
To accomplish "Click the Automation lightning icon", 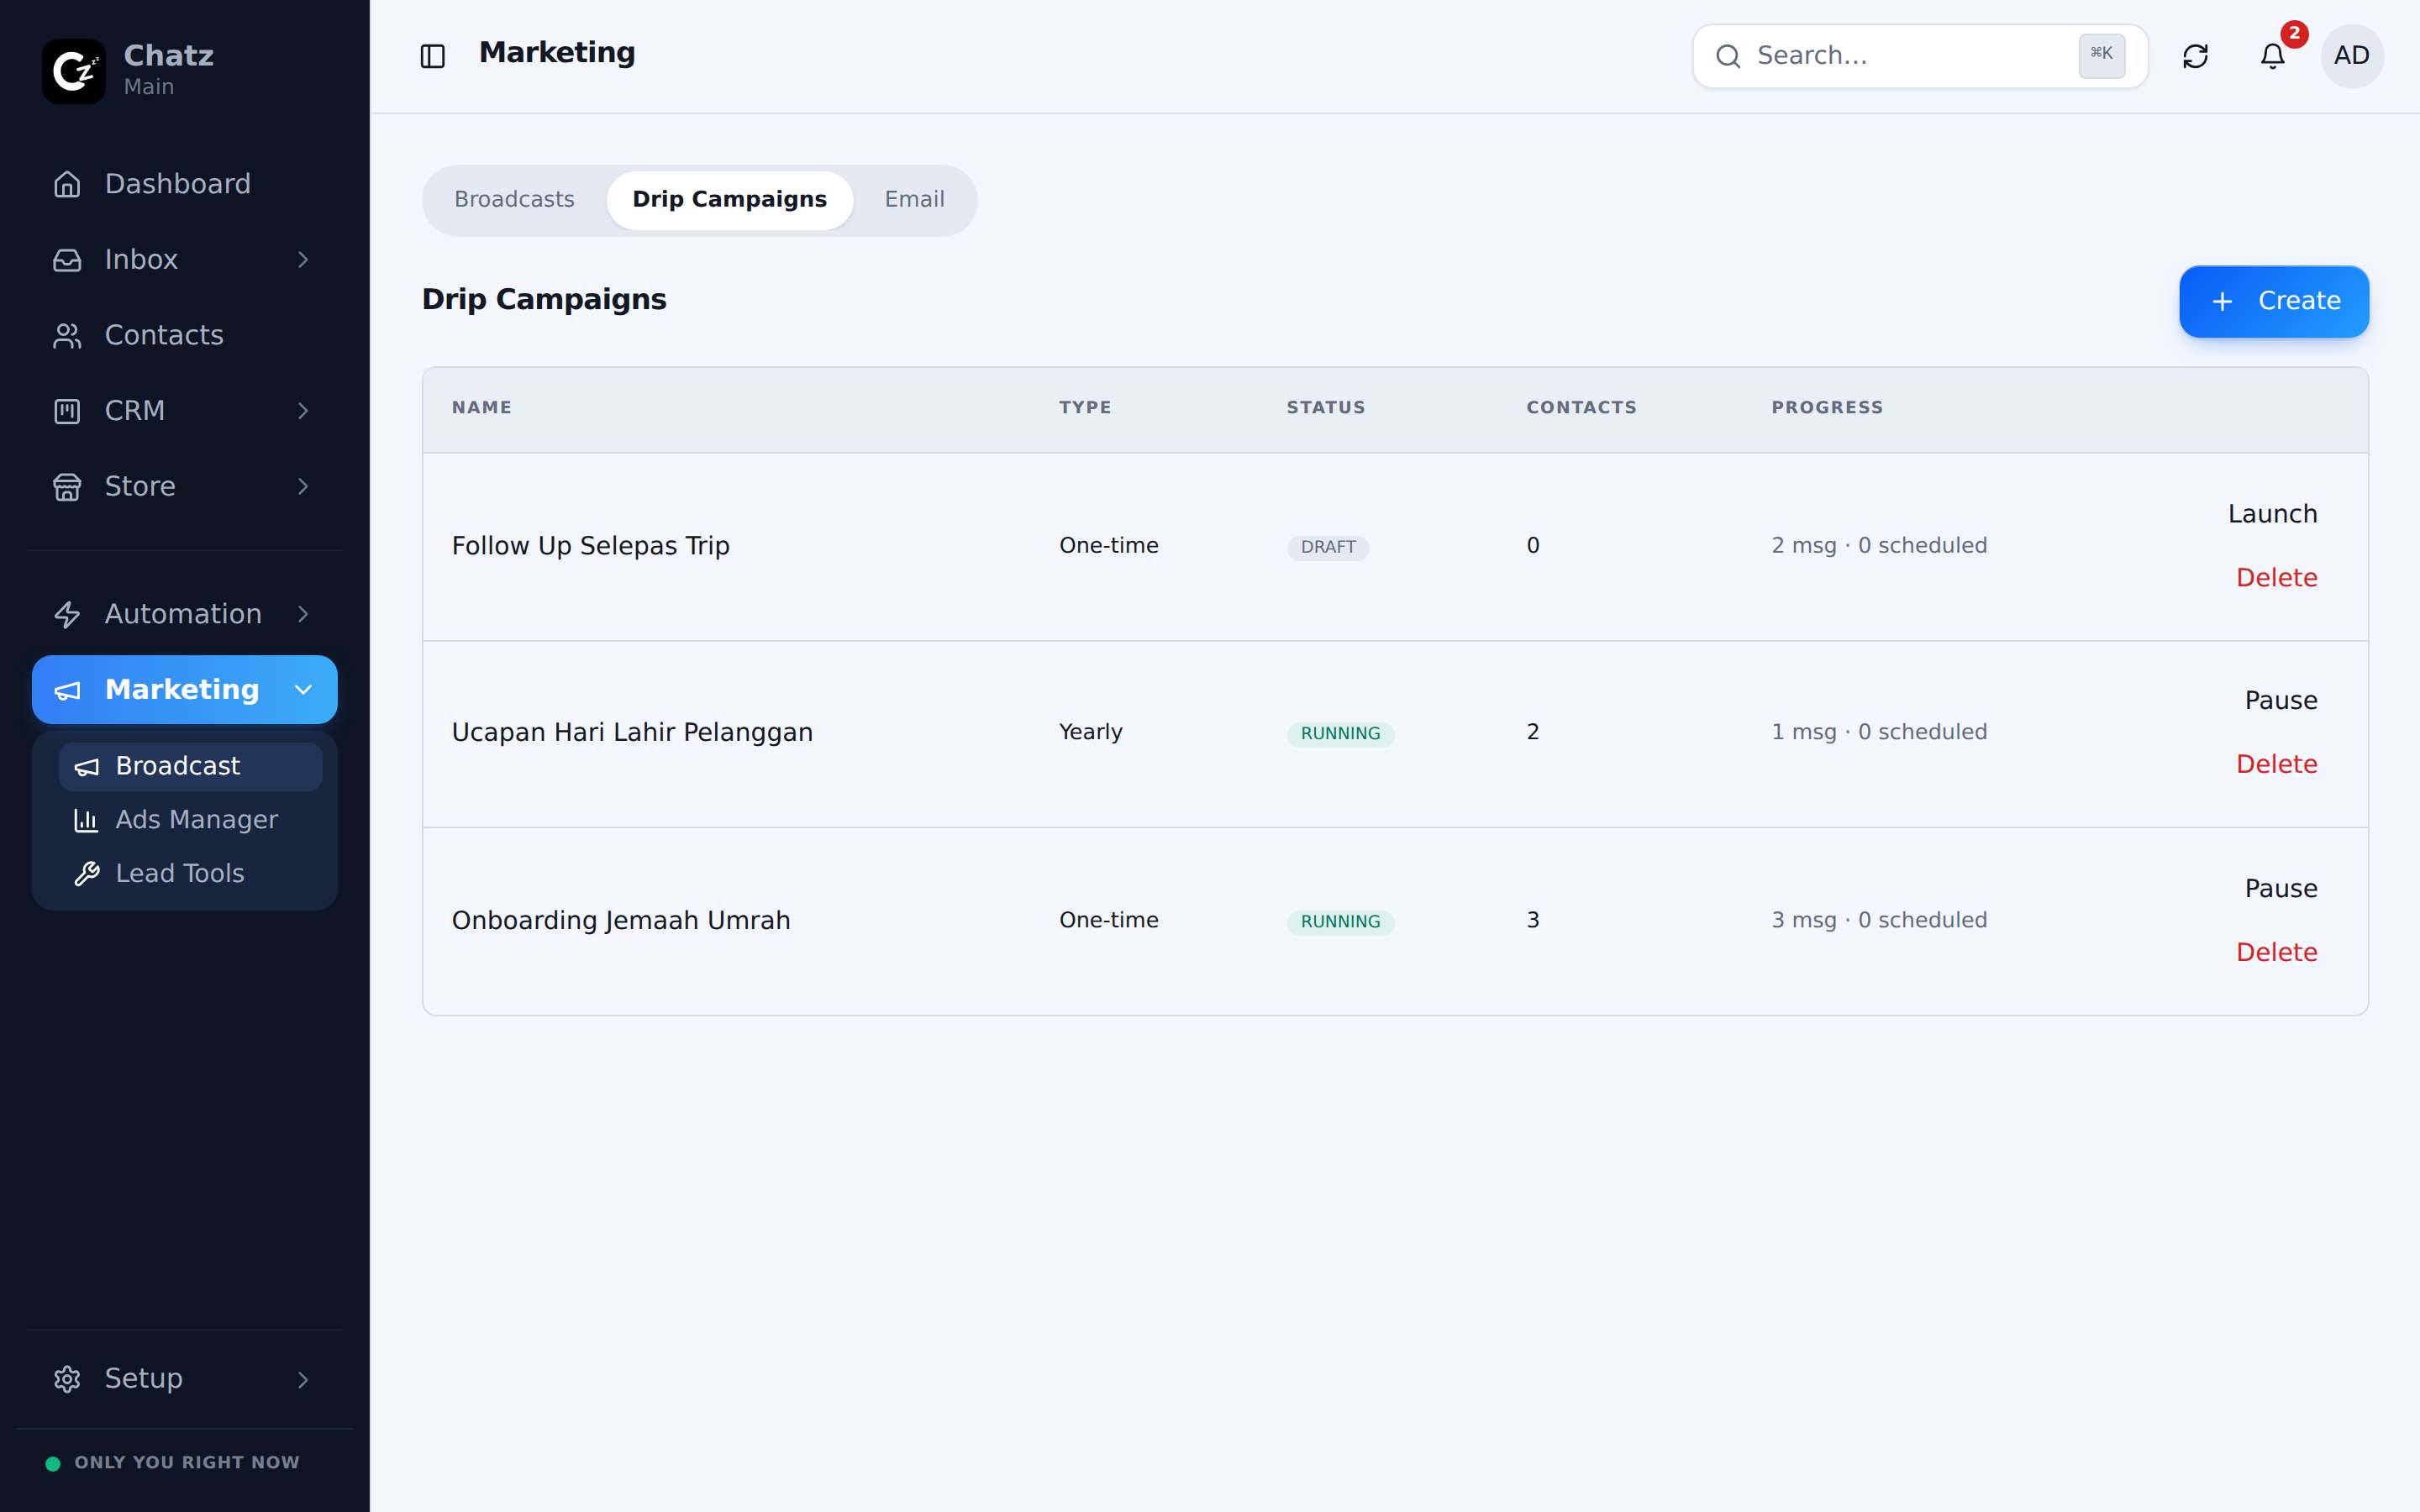I will tap(67, 614).
